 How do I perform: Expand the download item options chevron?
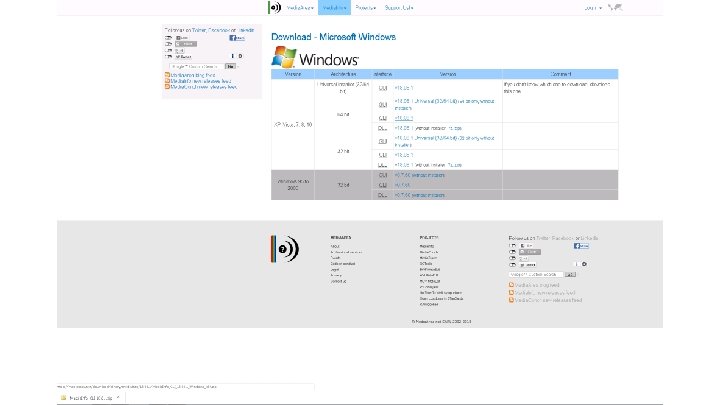[118, 398]
